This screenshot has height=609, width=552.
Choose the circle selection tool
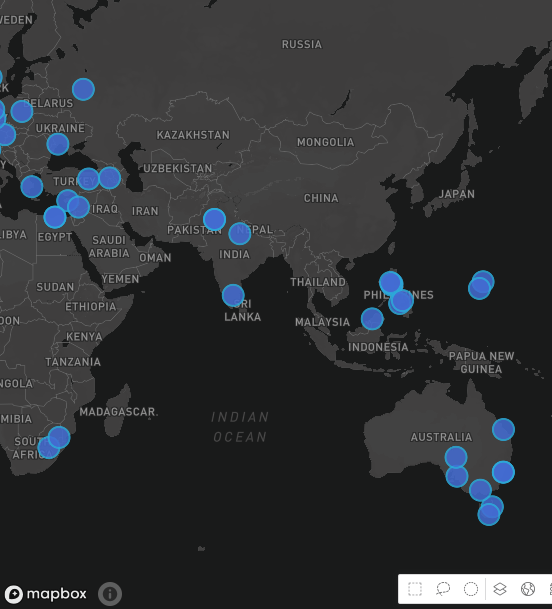coord(471,589)
